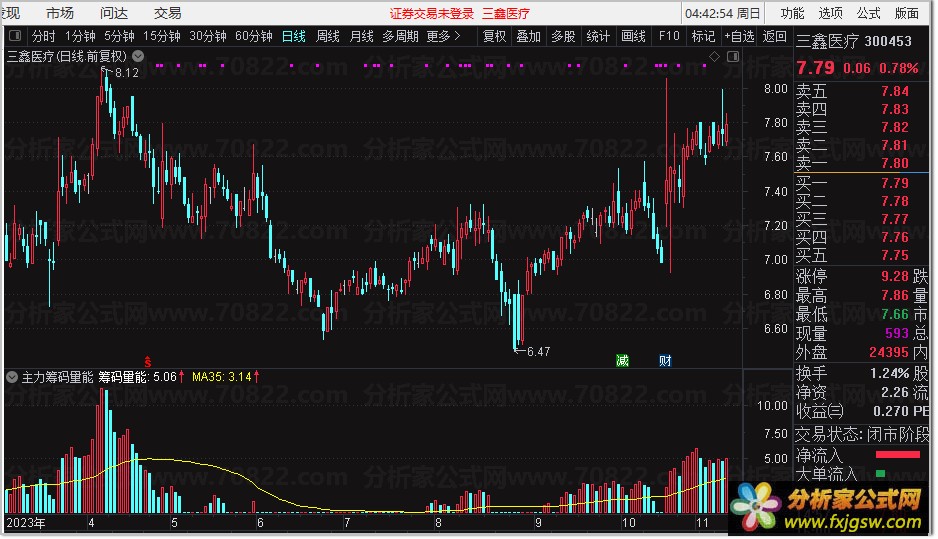
Task: Click the 多股 multi-stock button
Action: coord(563,36)
